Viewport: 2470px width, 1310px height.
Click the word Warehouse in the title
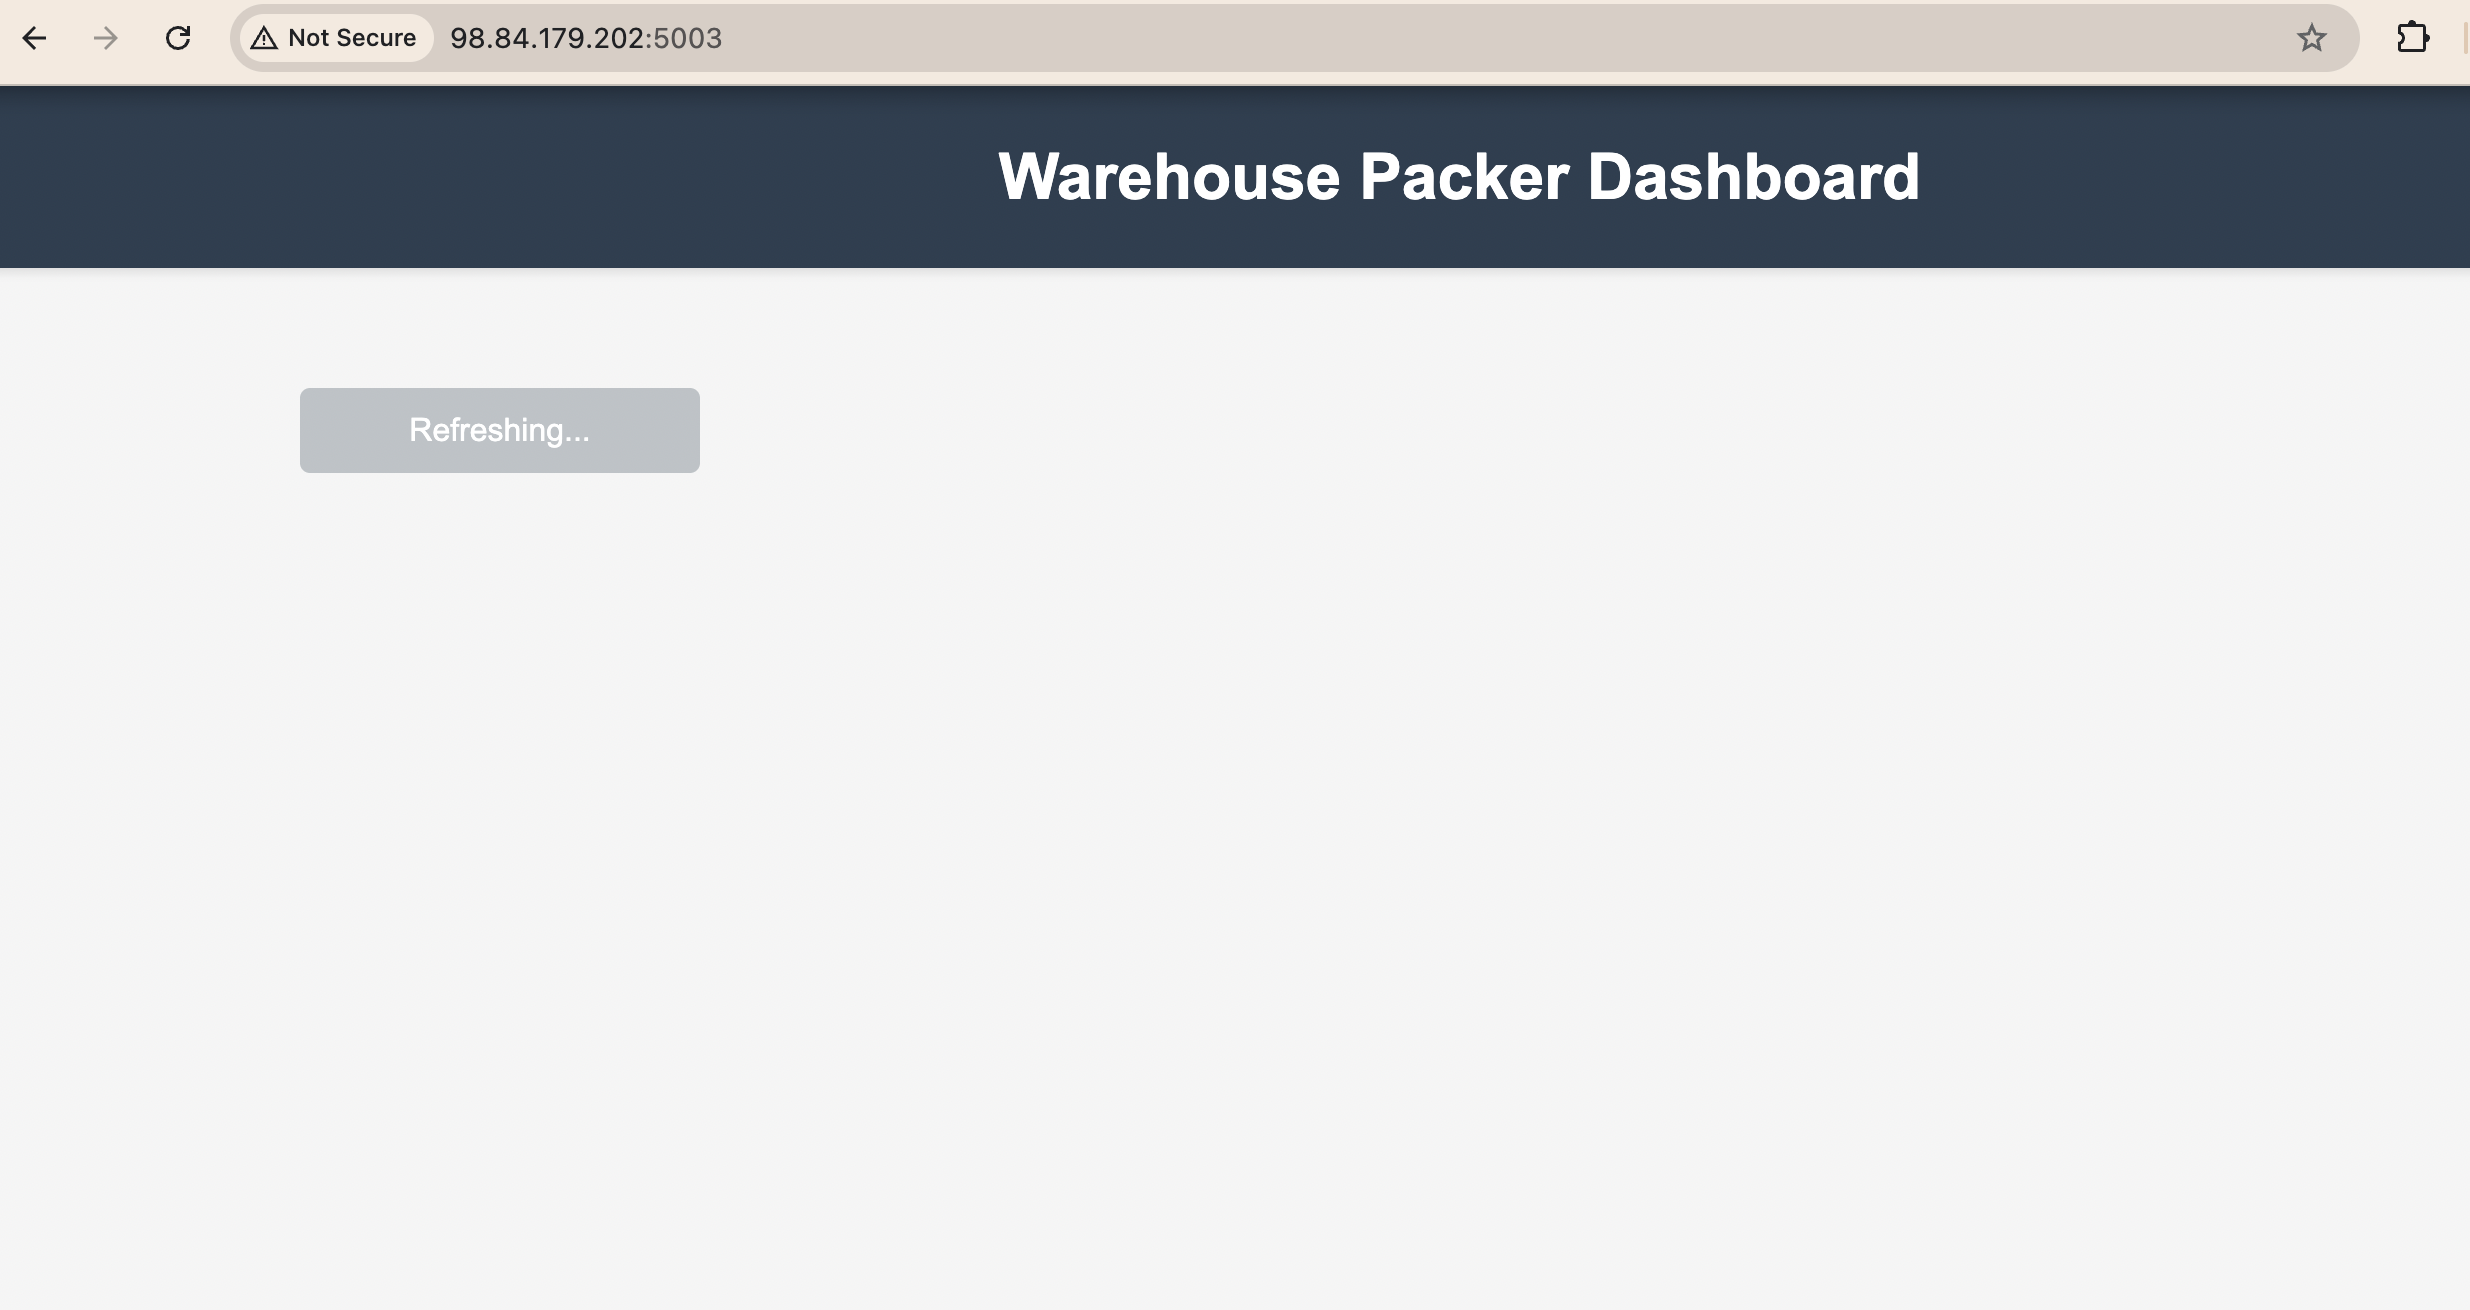[x=1168, y=177]
